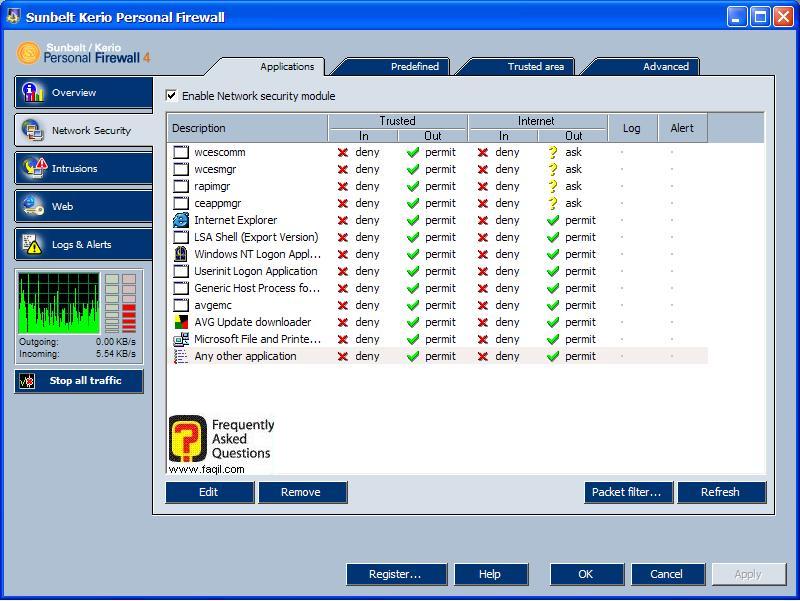This screenshot has width=800, height=601.
Task: Open the Packet filter dialog
Action: tap(628, 492)
